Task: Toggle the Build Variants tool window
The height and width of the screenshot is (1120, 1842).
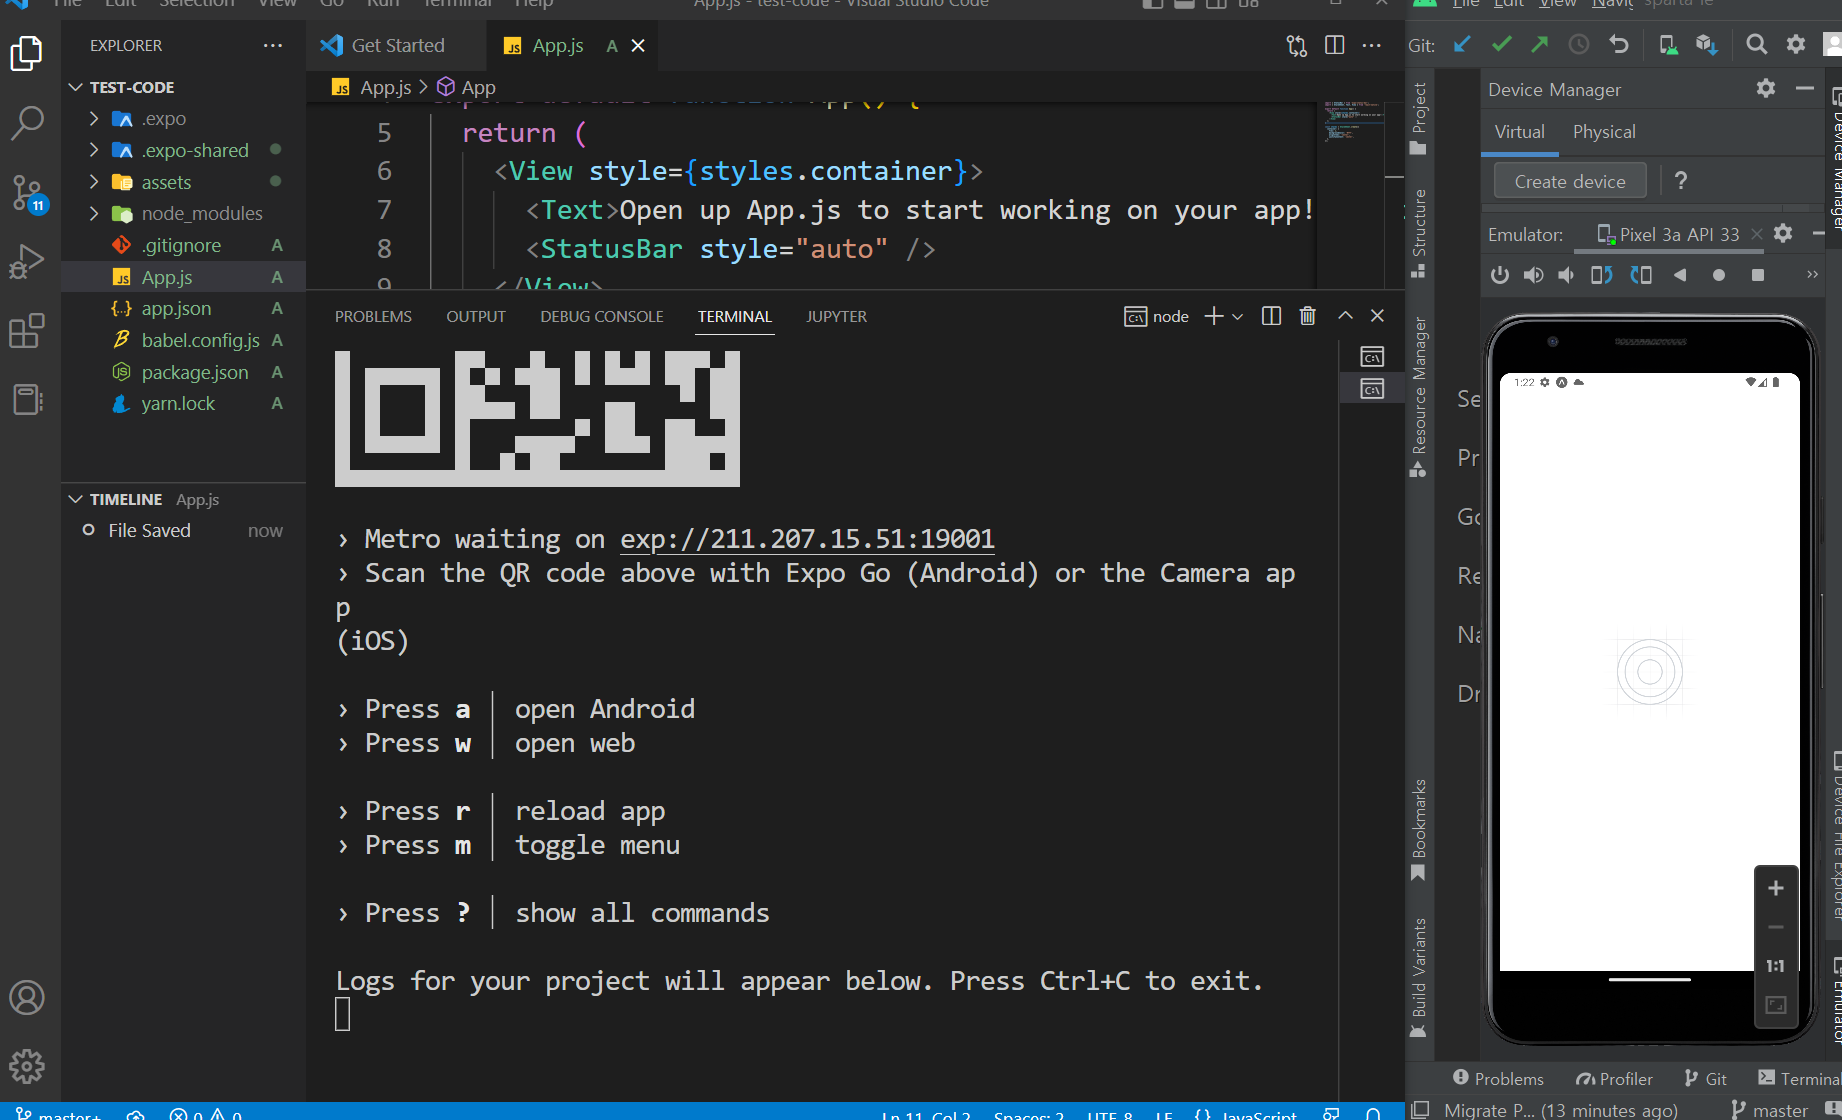Action: [1419, 978]
